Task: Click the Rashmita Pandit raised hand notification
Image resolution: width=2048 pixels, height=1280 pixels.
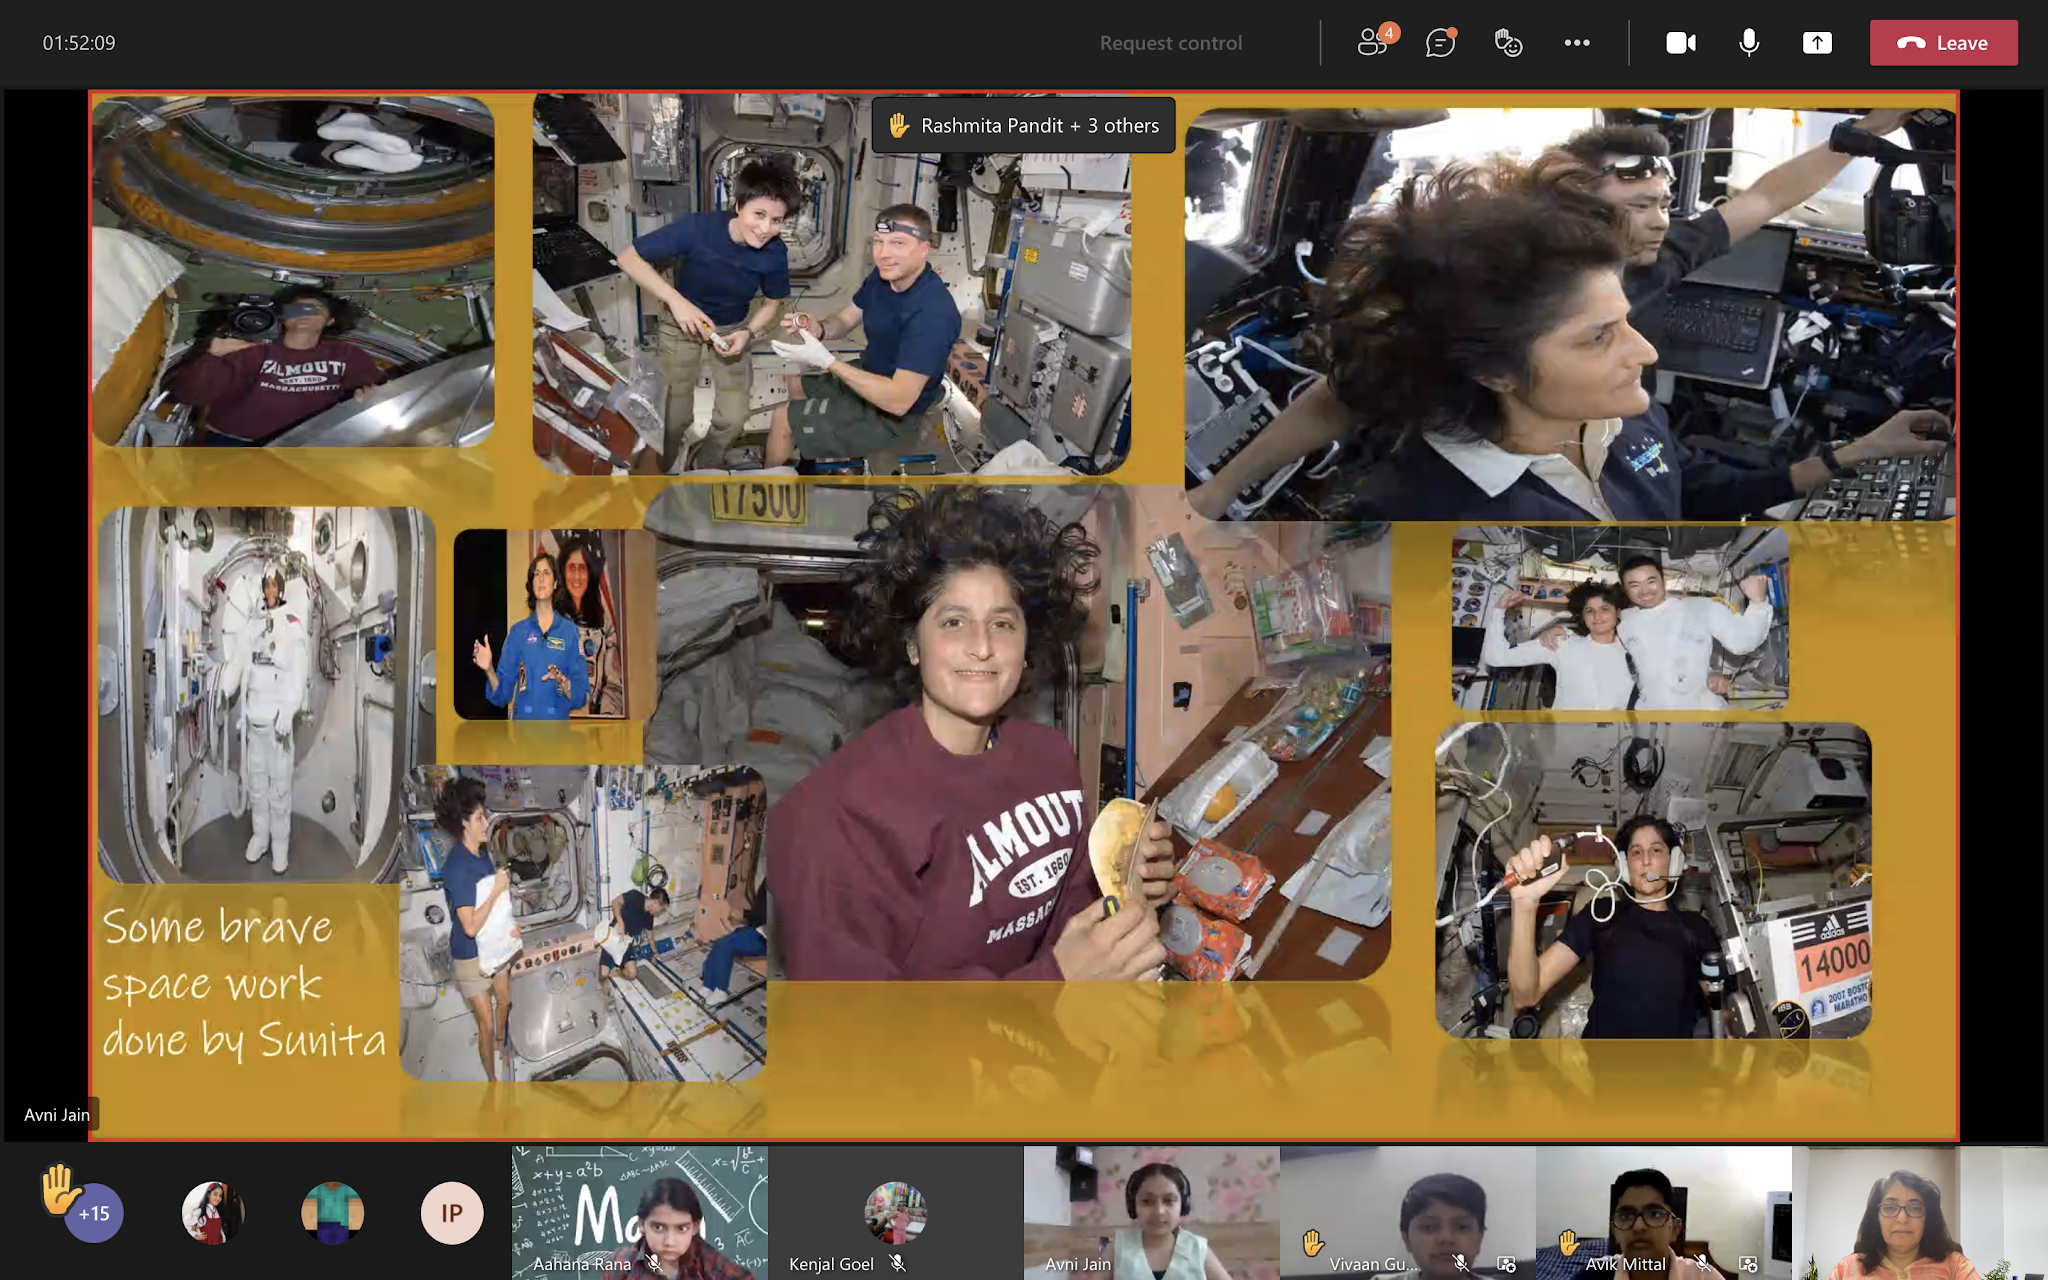Action: [1023, 126]
